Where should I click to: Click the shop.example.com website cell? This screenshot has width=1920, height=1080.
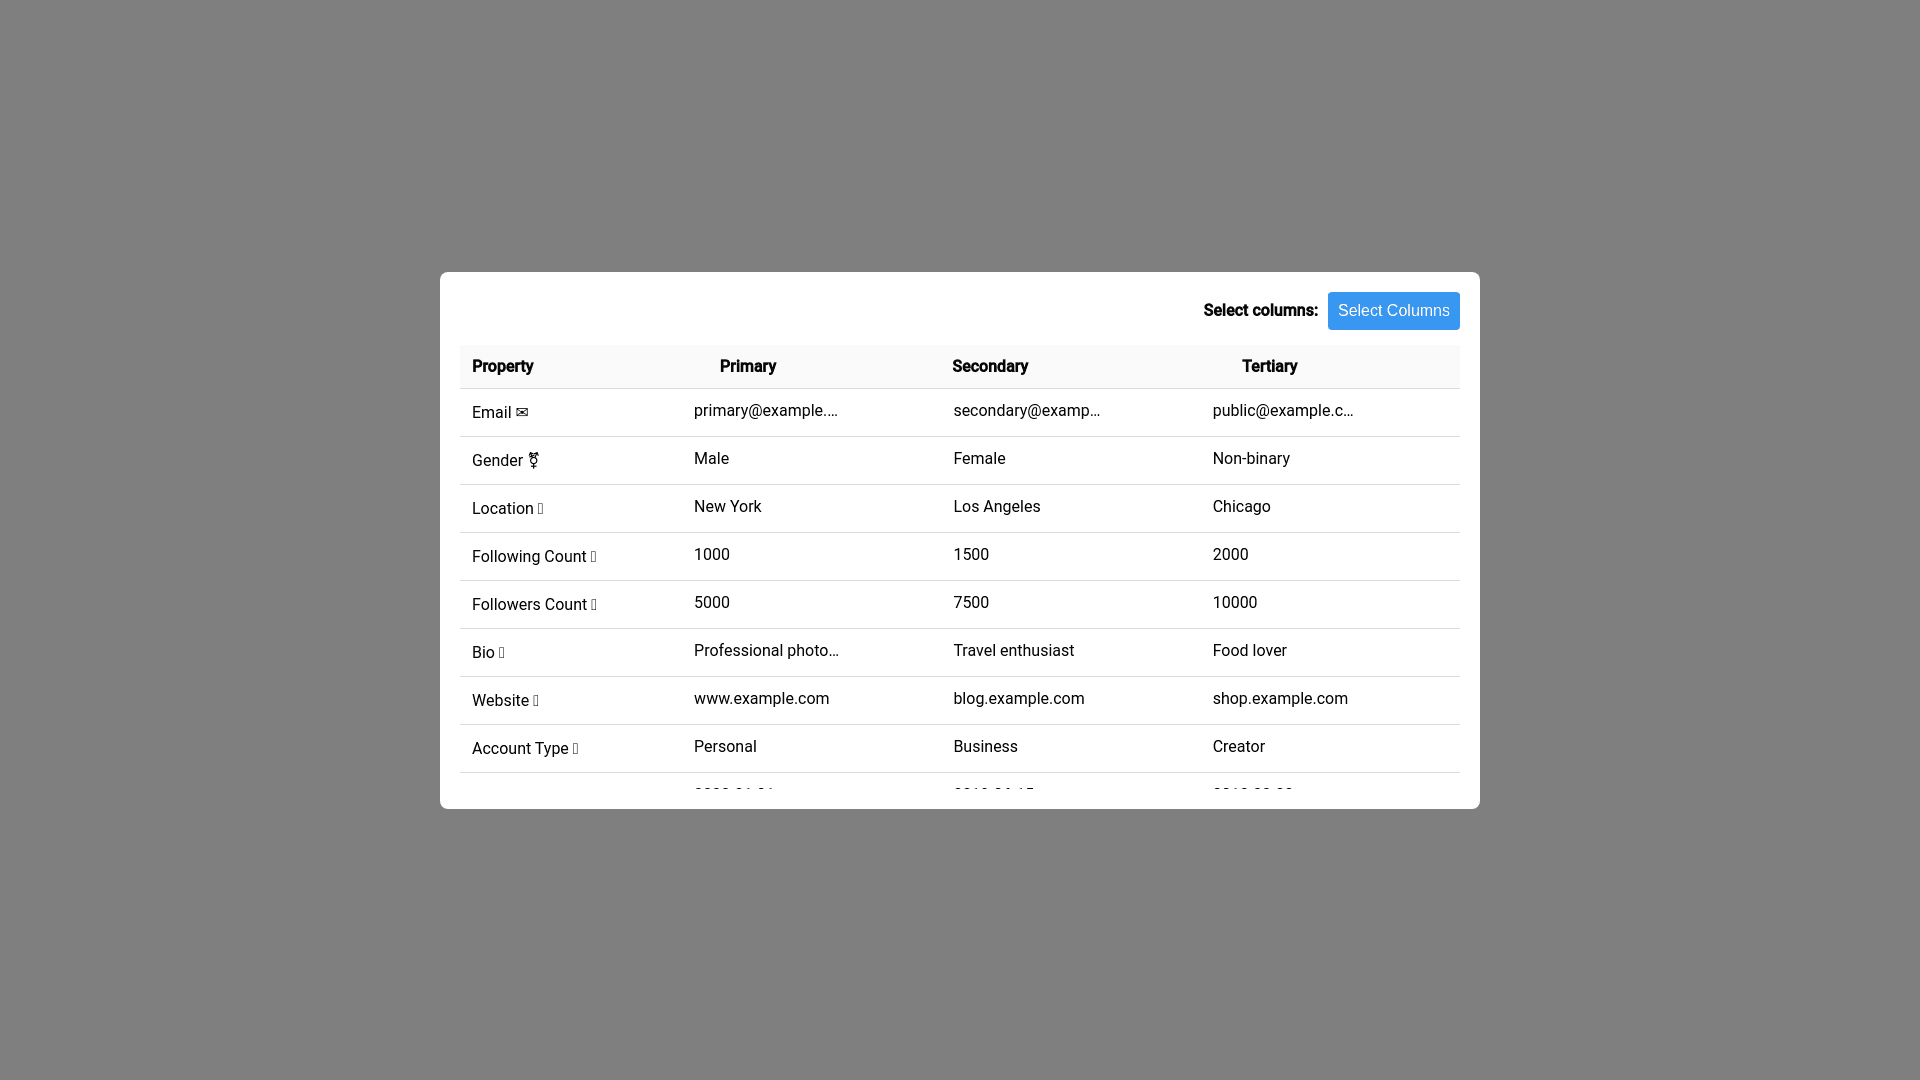(1280, 699)
